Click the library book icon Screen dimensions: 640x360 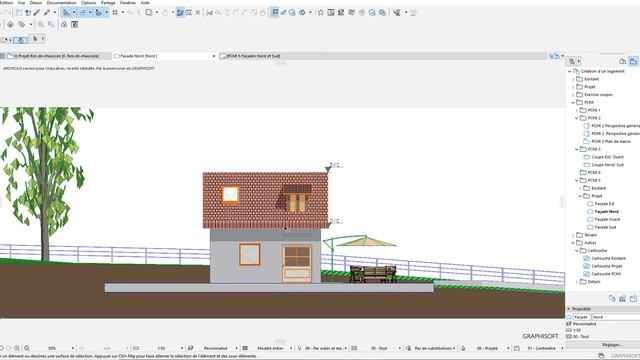[x=351, y=13]
